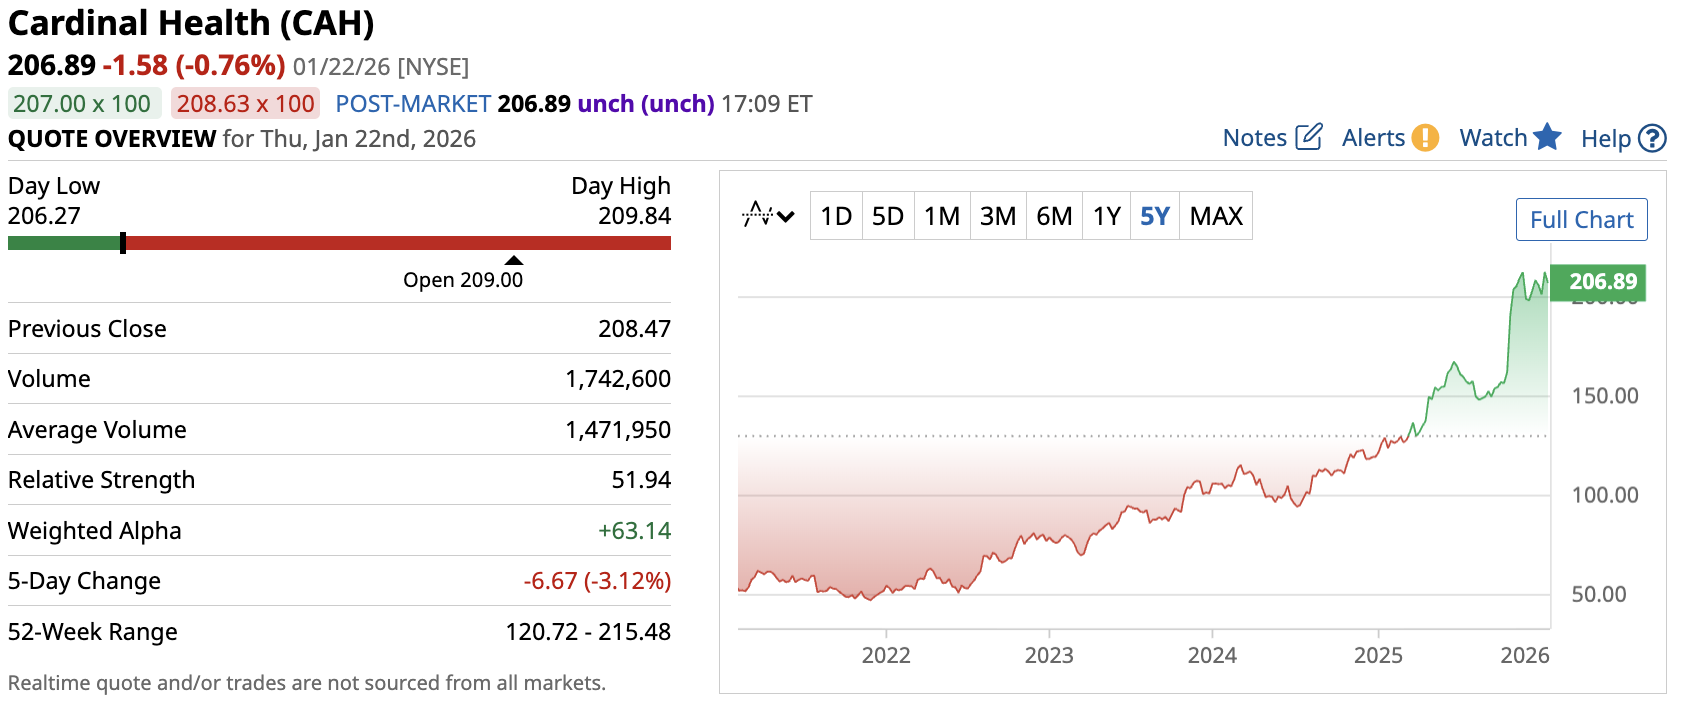The width and height of the screenshot is (1684, 708).
Task: Click the Alerts exclamation icon
Action: click(x=1425, y=138)
